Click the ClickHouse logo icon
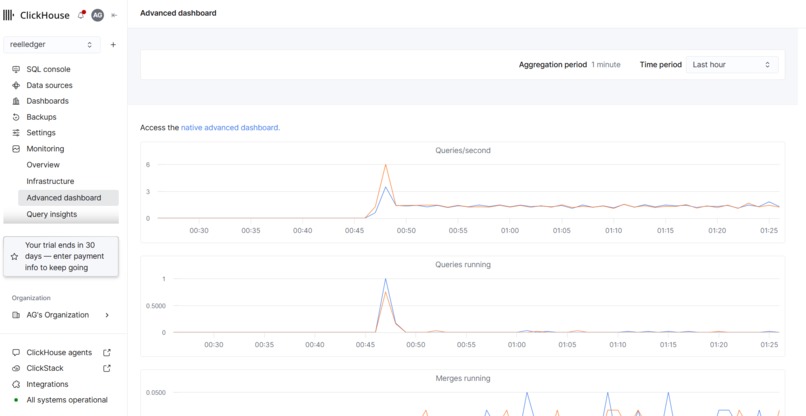 (9, 15)
